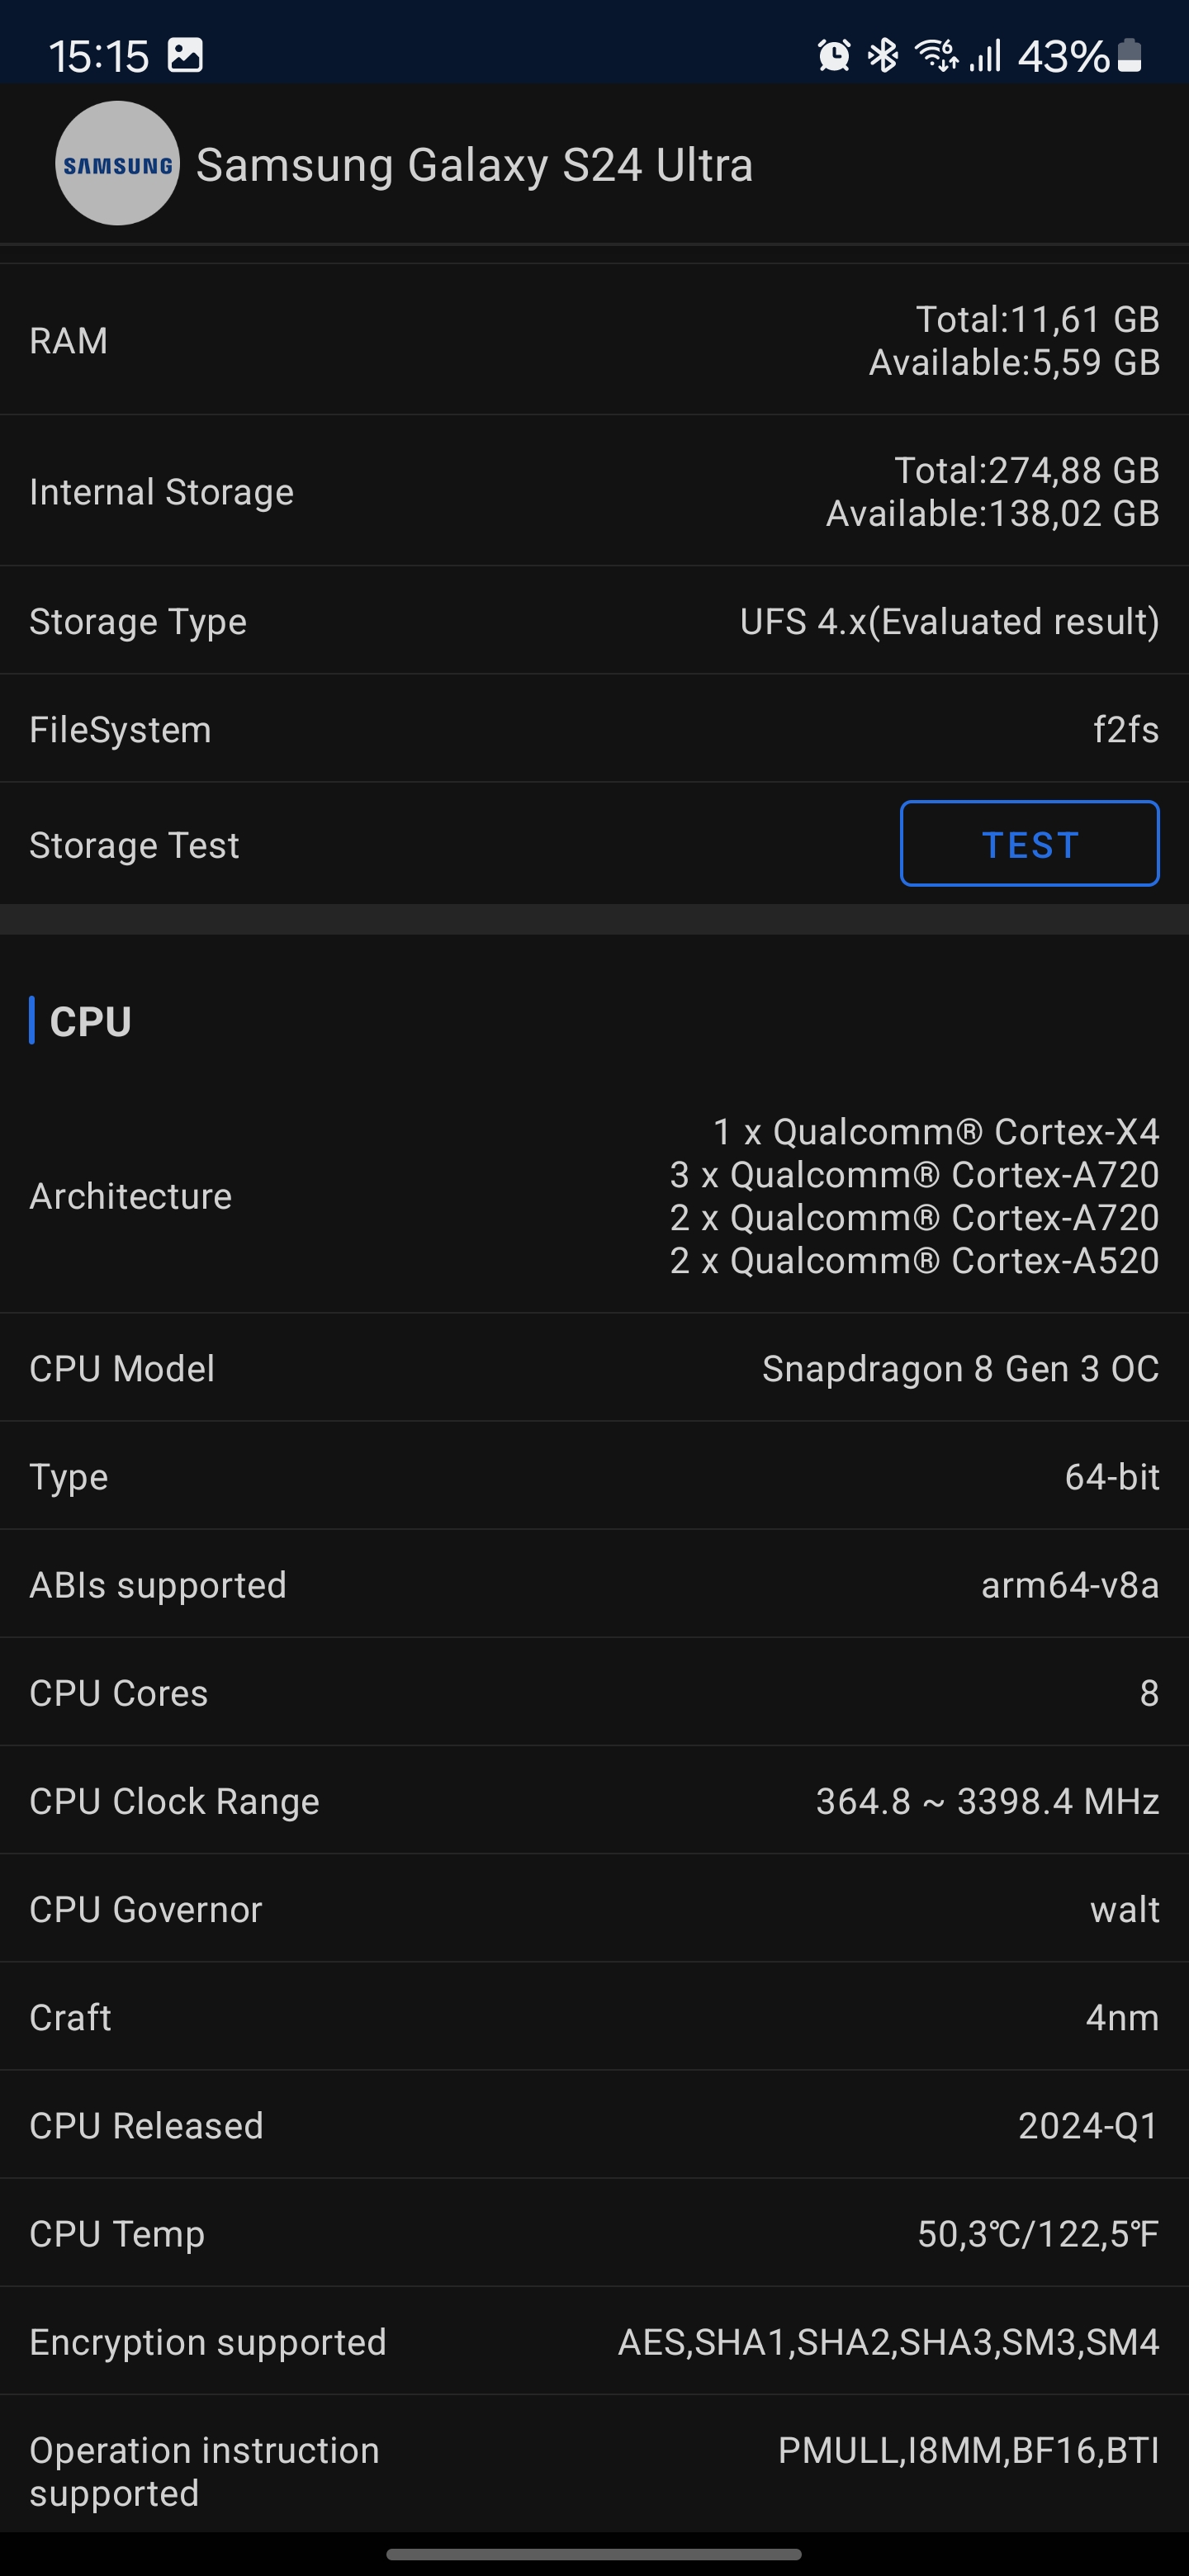Screen dimensions: 1189x2576
Task: Tap the cellular signal bars icon
Action: (x=985, y=56)
